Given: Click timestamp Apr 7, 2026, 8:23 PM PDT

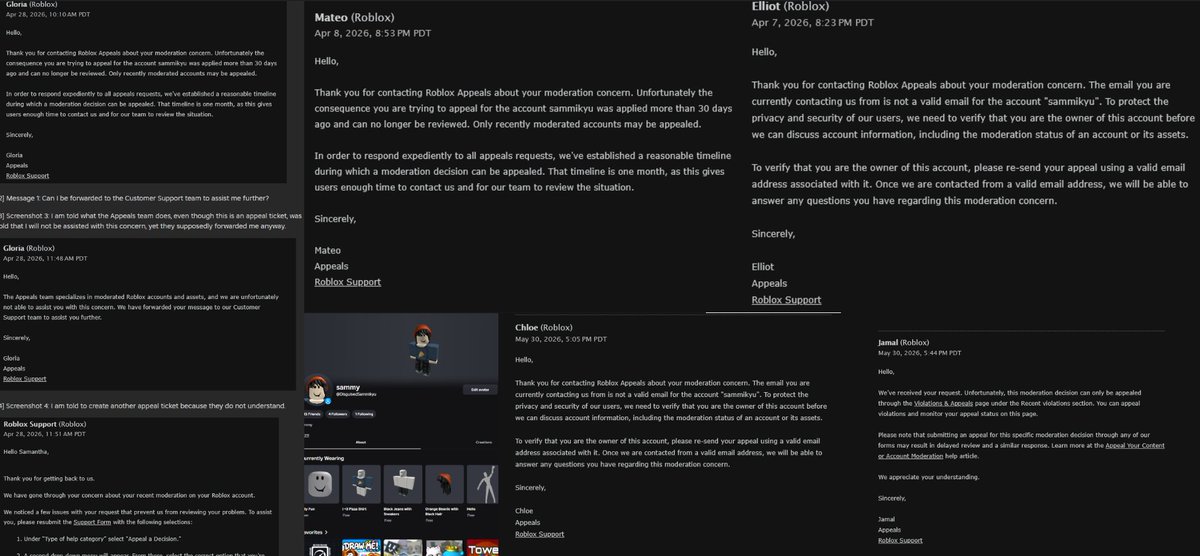Looking at the screenshot, I should click(x=812, y=22).
